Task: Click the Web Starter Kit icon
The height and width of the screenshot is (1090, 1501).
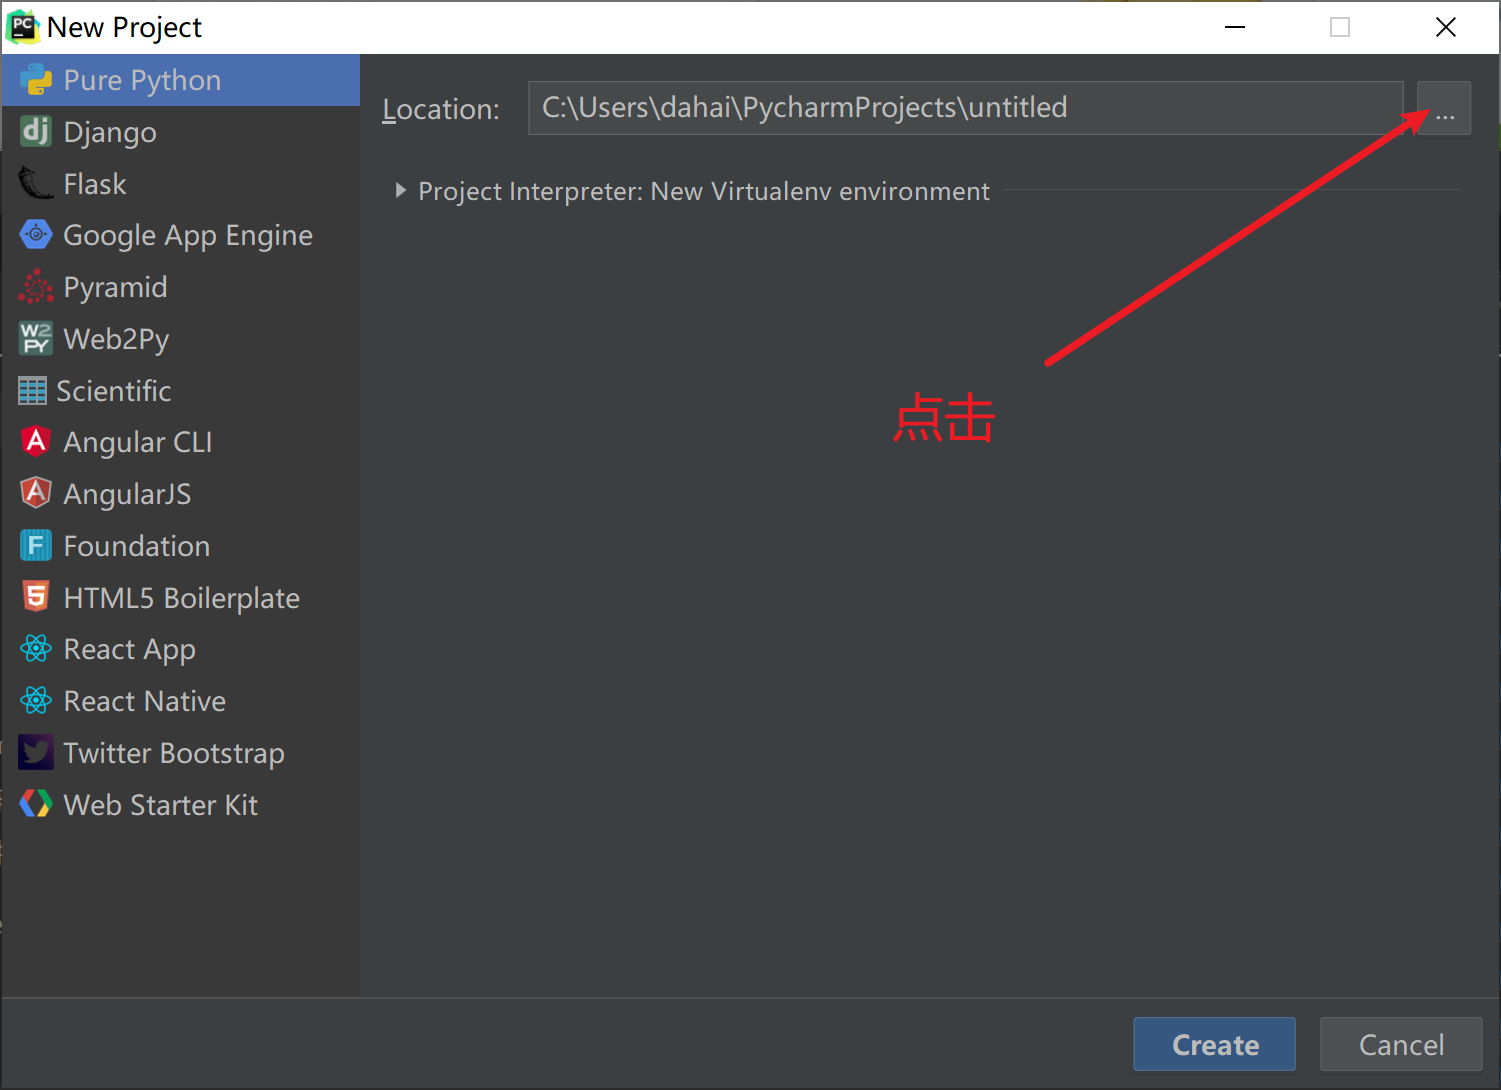Action: point(36,804)
